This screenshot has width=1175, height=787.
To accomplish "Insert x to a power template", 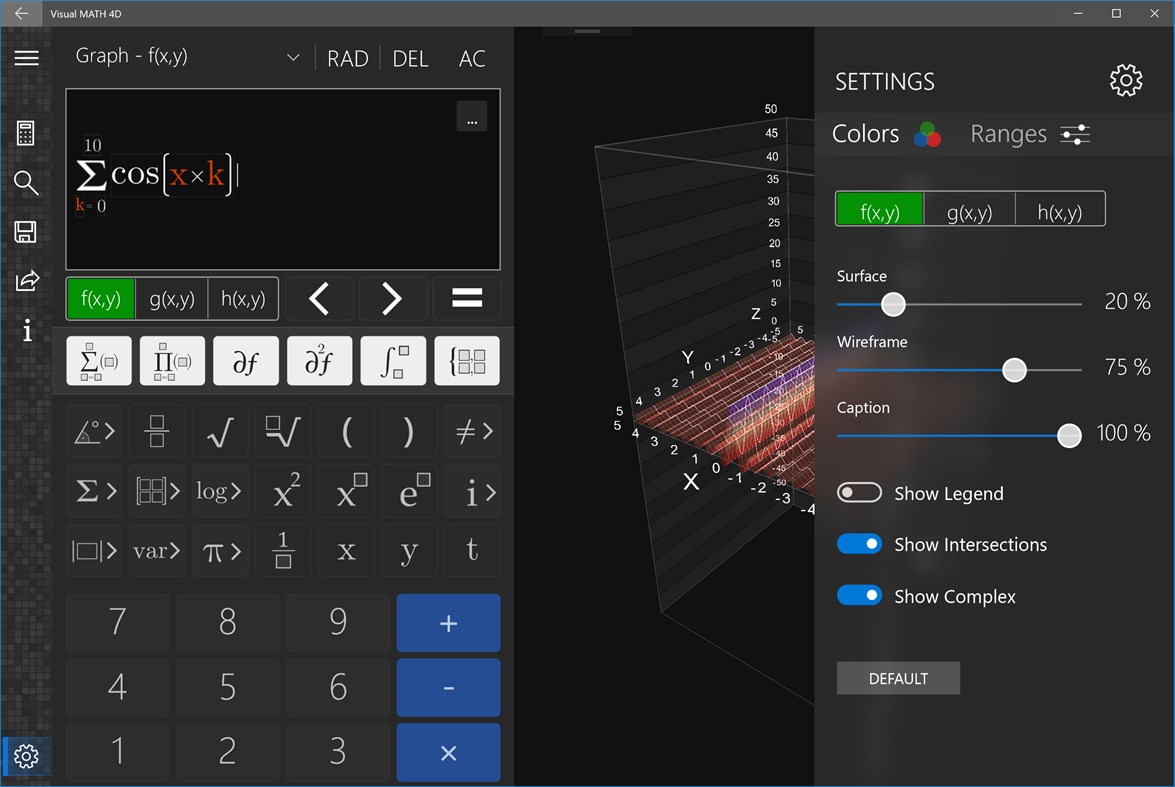I will click(346, 492).
